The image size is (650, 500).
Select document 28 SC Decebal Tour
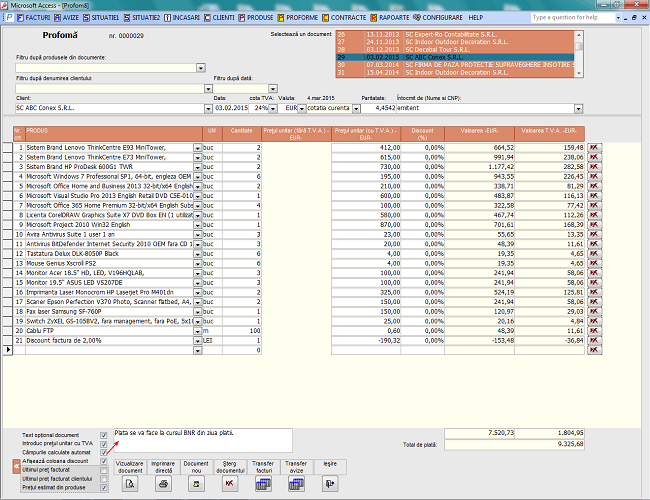point(455,50)
